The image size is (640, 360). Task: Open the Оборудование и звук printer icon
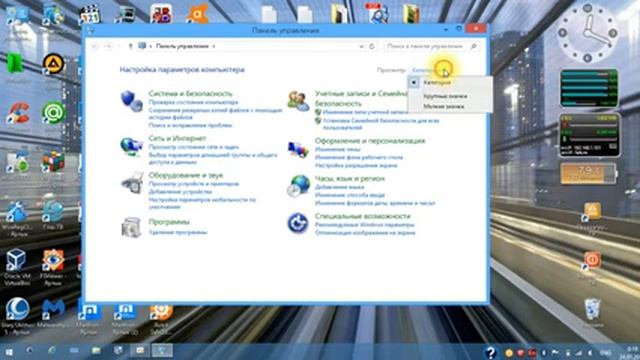pyautogui.click(x=132, y=182)
